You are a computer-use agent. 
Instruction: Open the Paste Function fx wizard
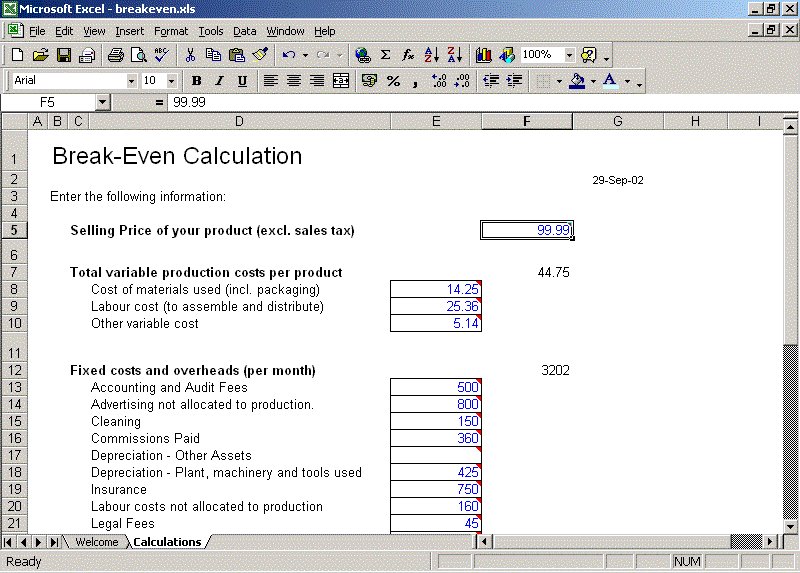click(408, 55)
